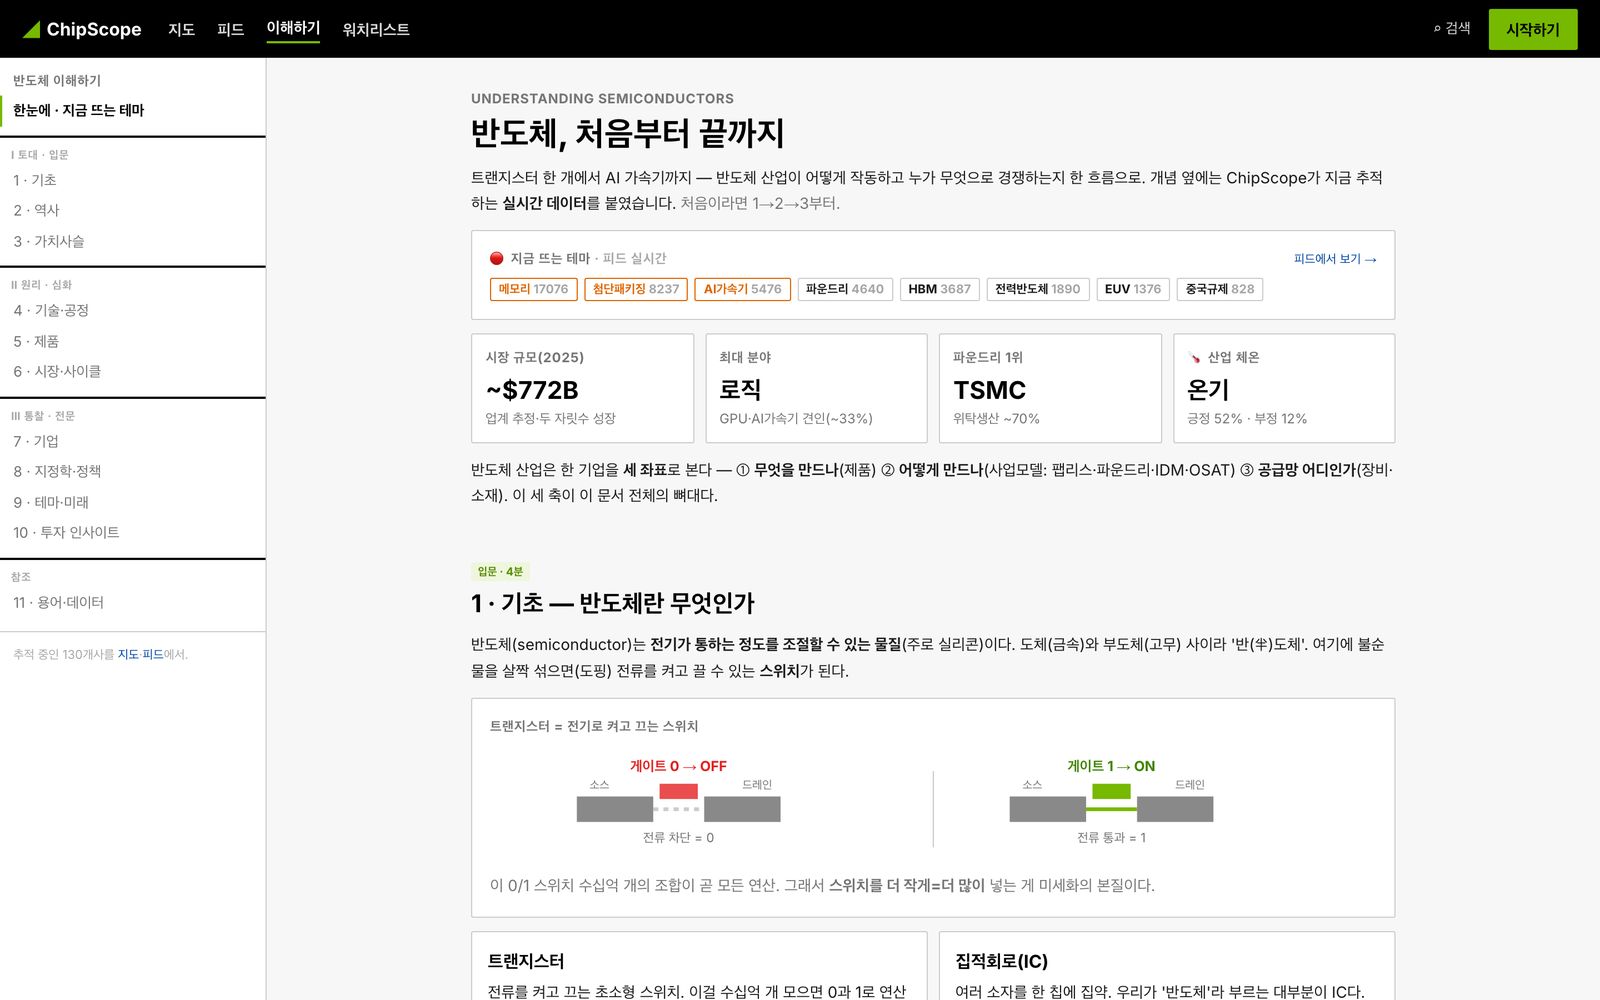Click the green 시작하기 button
The height and width of the screenshot is (1000, 1600).
tap(1533, 29)
